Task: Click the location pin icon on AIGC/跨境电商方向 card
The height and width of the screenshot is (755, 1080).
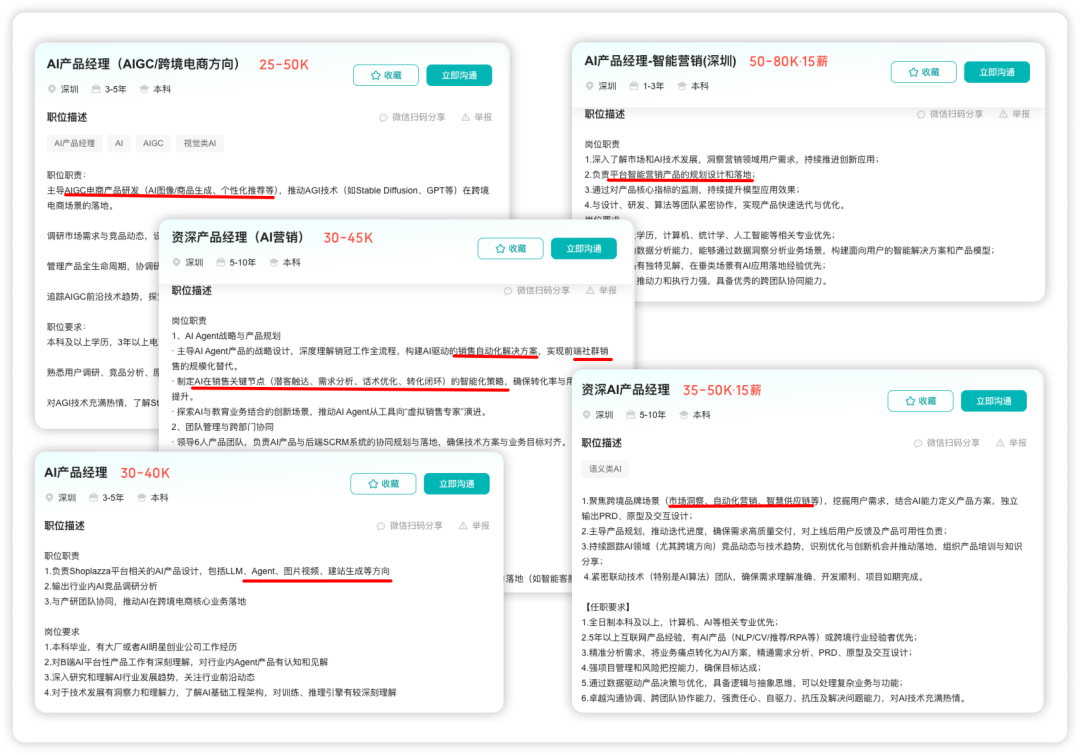Action: (x=52, y=89)
